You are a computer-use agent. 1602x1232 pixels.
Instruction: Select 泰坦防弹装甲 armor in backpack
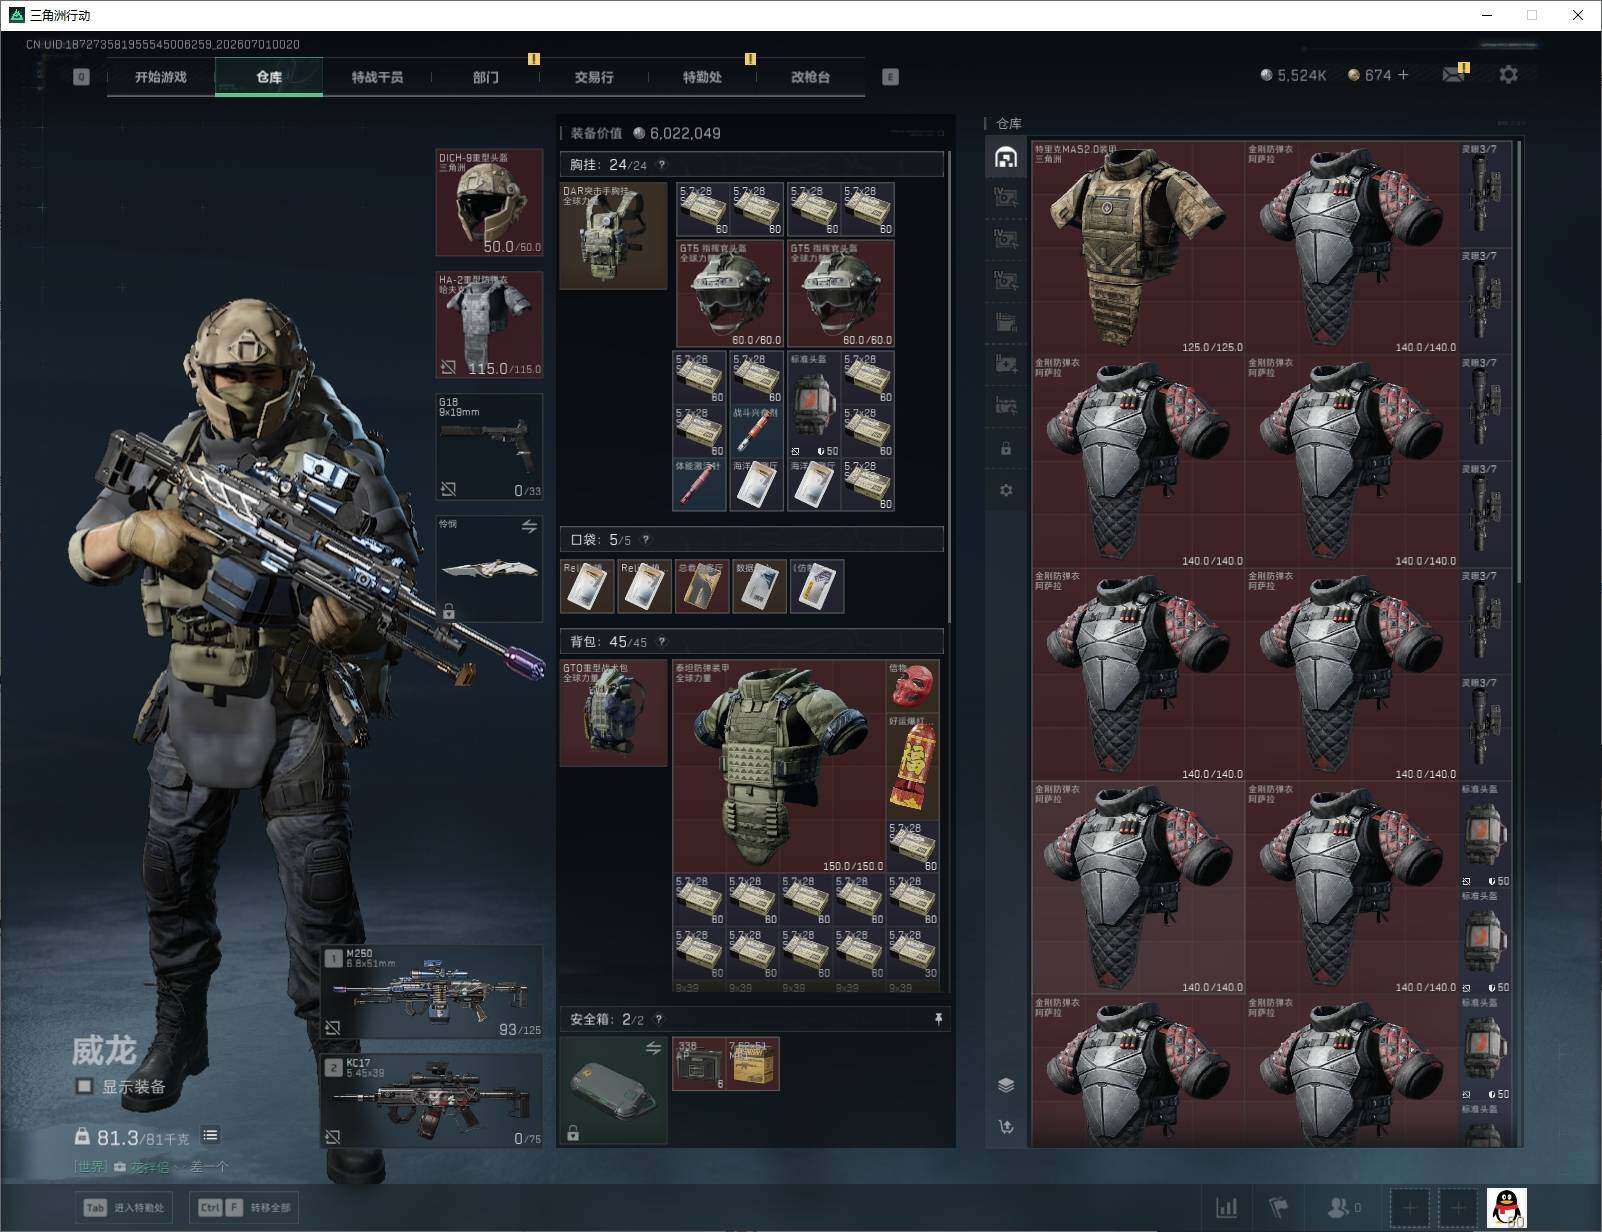[x=779, y=766]
